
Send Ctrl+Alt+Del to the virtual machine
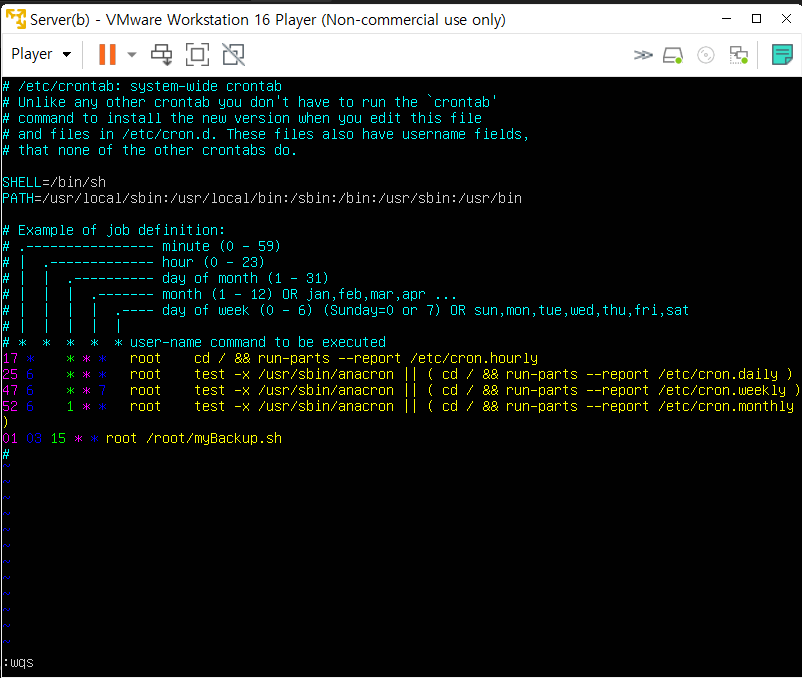pyautogui.click(x=162, y=54)
